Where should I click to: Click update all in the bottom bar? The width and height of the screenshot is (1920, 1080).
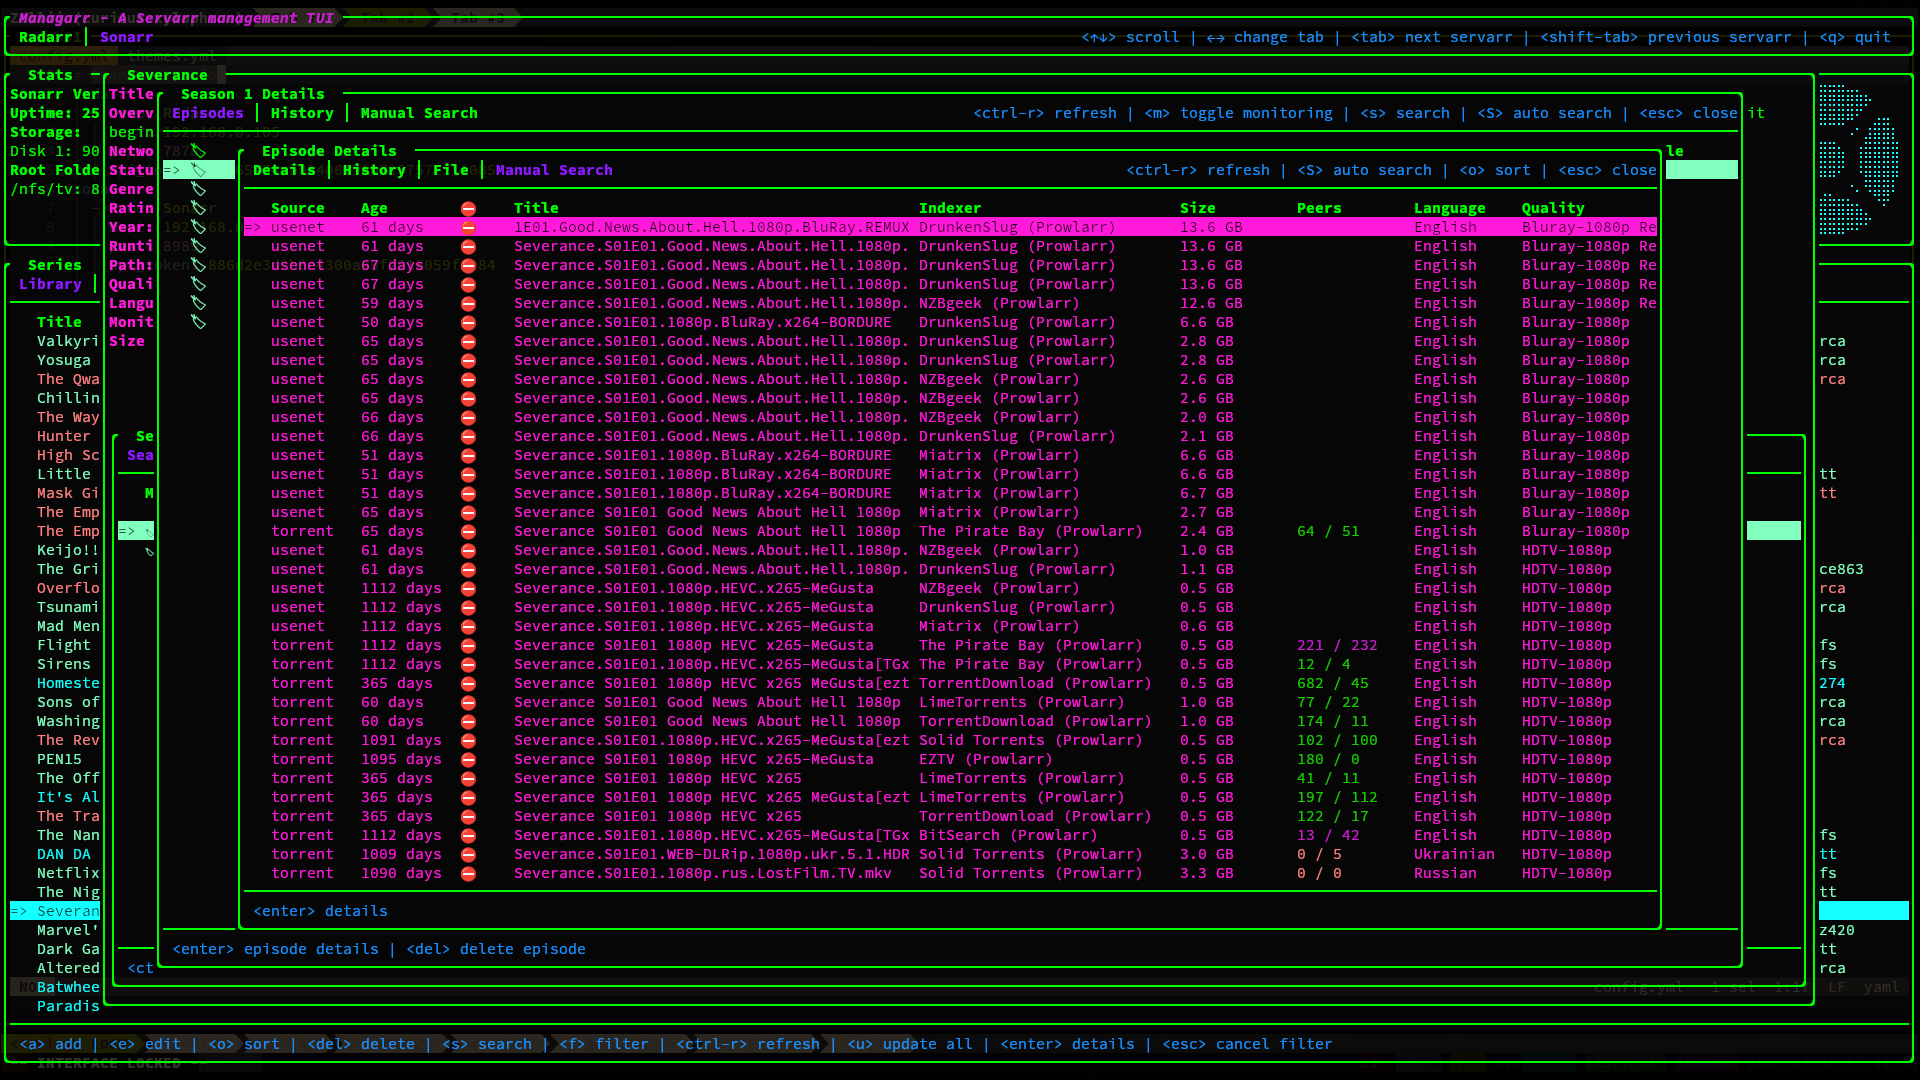coord(909,1044)
